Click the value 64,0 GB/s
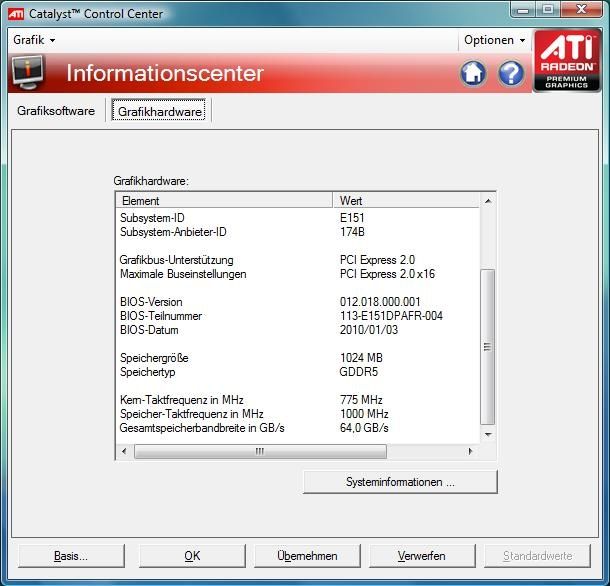This screenshot has width=610, height=586. click(364, 428)
